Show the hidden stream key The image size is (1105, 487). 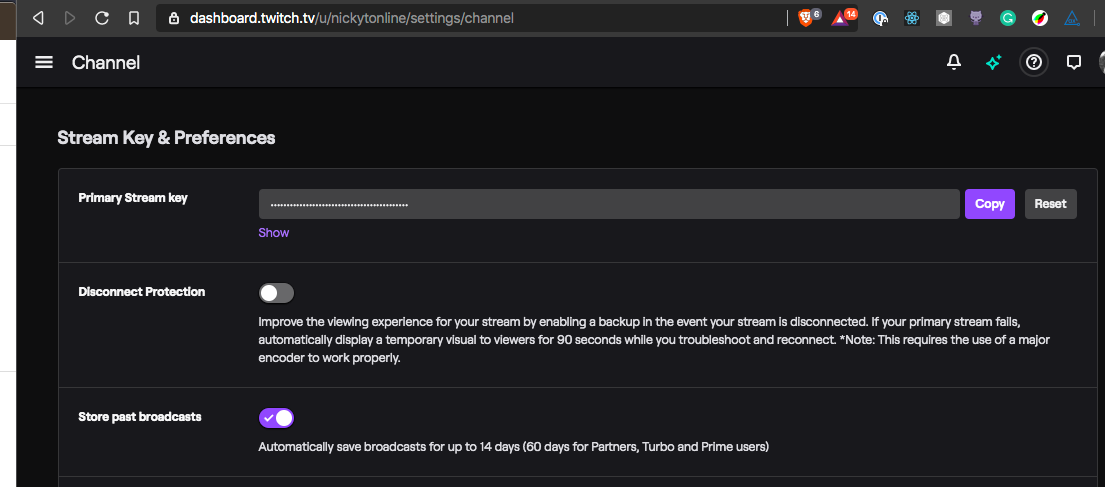(273, 233)
